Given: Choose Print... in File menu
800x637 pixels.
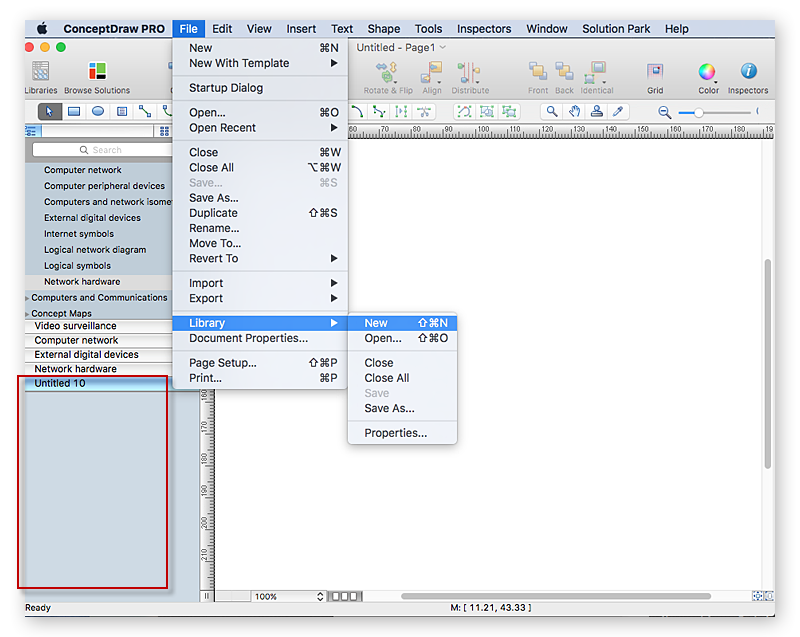Looking at the screenshot, I should [x=260, y=378].
